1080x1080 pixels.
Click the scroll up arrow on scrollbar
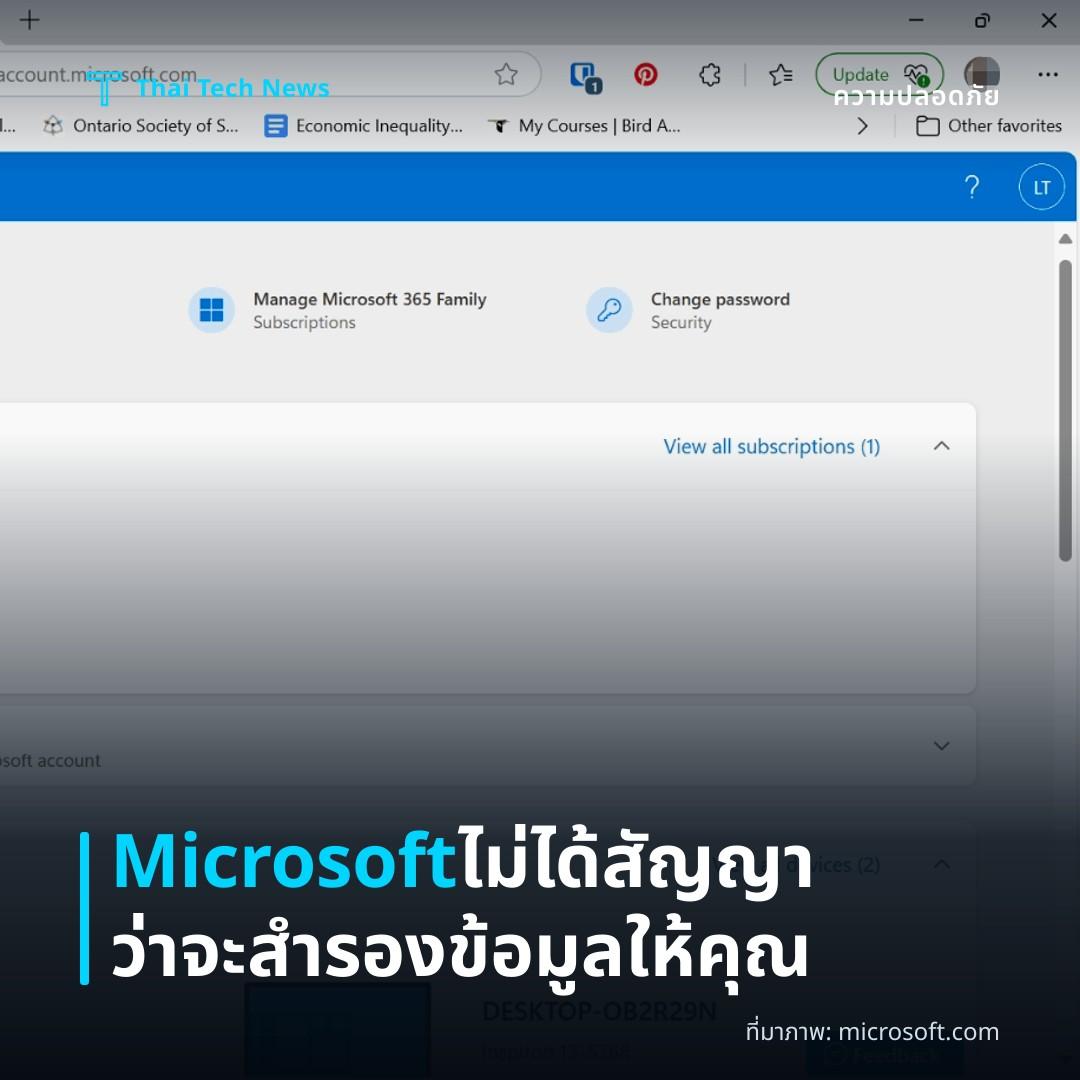tap(1065, 239)
